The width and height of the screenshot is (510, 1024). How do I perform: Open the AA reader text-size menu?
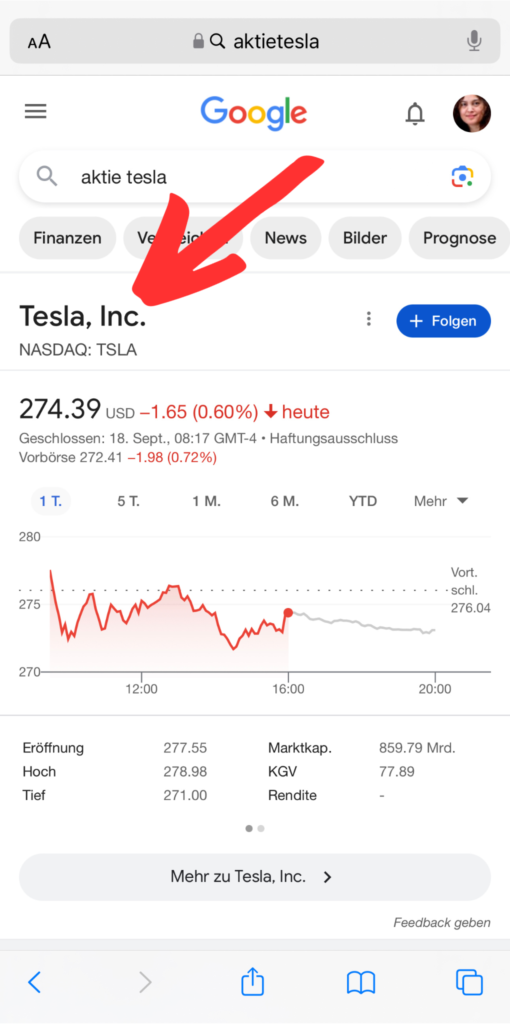point(39,42)
